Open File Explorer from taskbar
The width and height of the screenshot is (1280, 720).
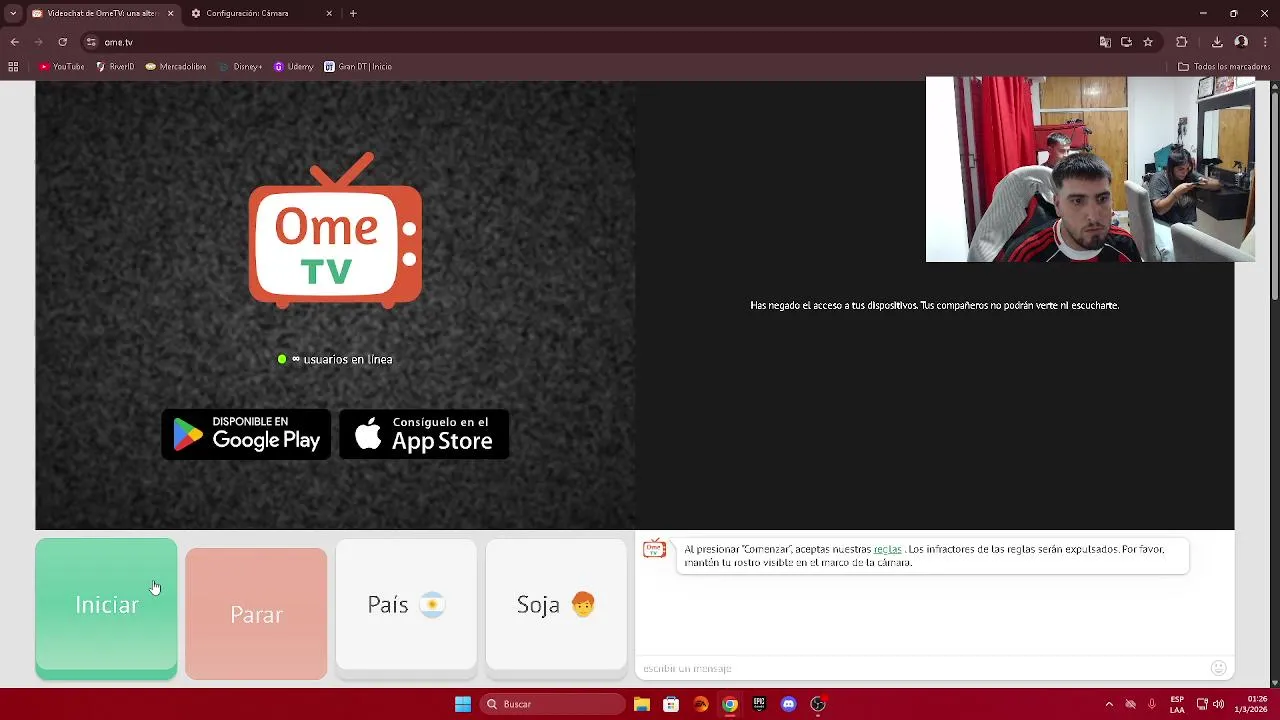pos(642,704)
